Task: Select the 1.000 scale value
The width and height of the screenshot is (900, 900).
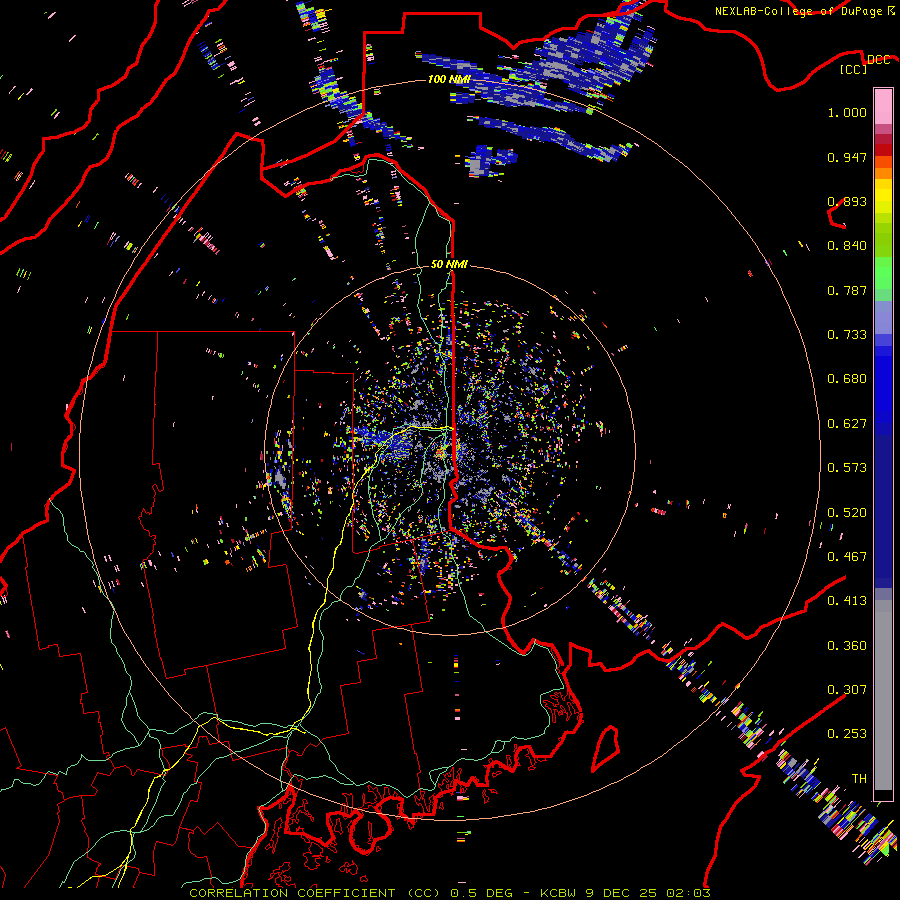Action: tap(847, 112)
